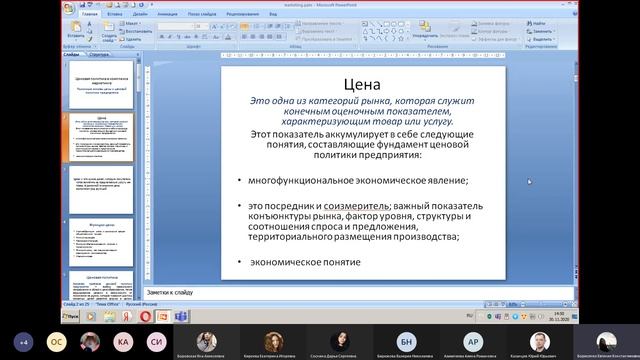
Task: Open the font name combo box
Action: (x=175, y=27)
